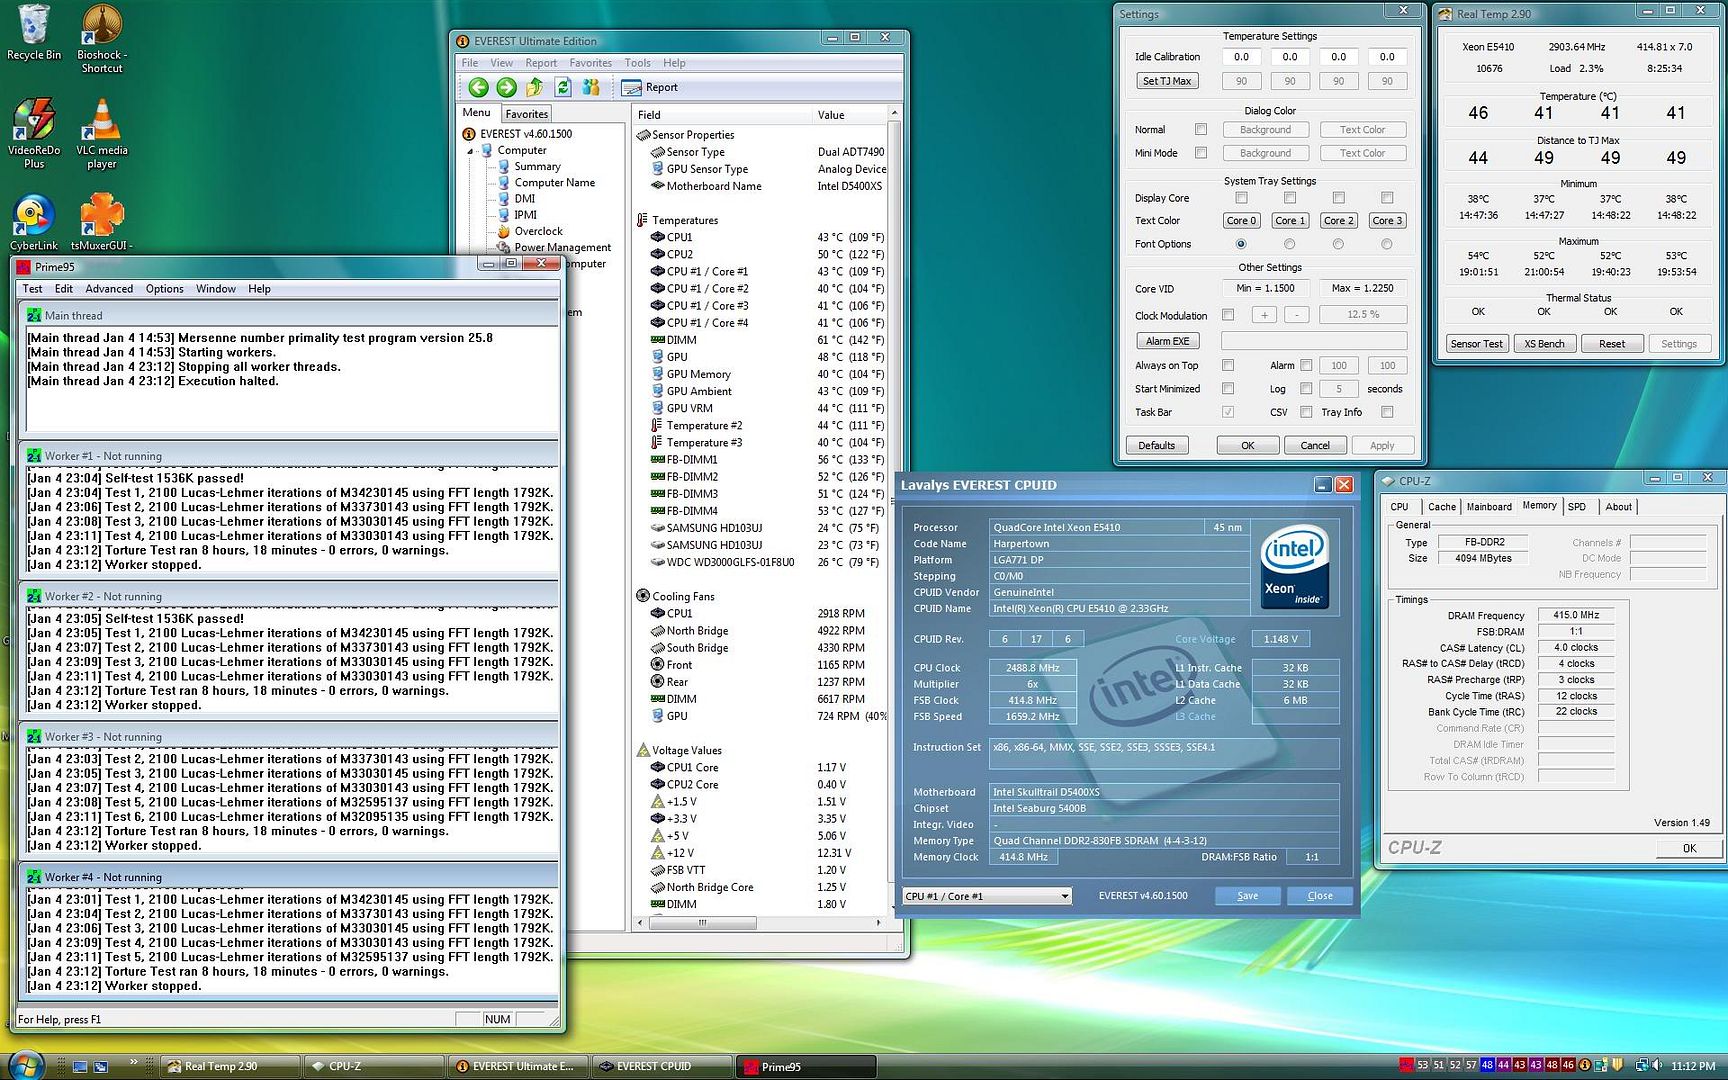
Task: Click the Core 2 text color button
Action: click(1338, 221)
